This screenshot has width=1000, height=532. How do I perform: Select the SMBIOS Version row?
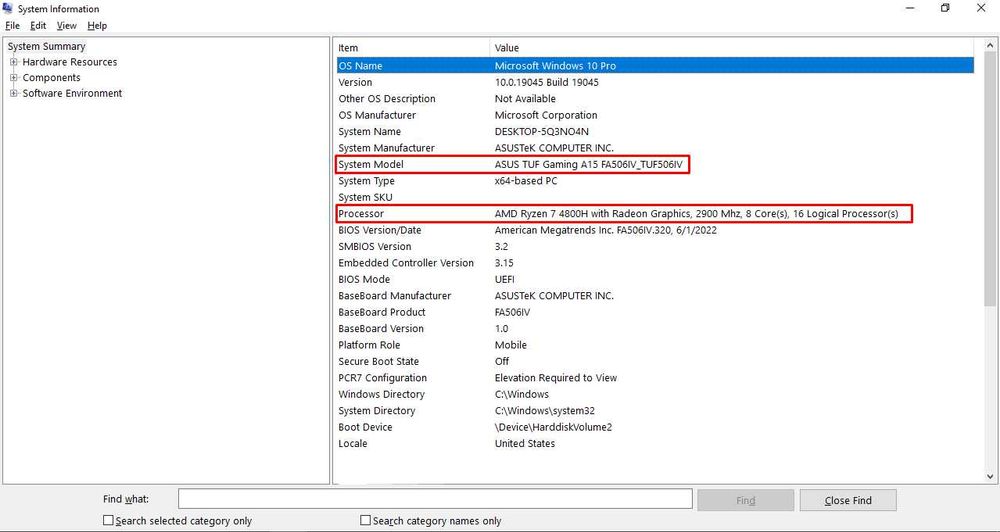(x=655, y=247)
